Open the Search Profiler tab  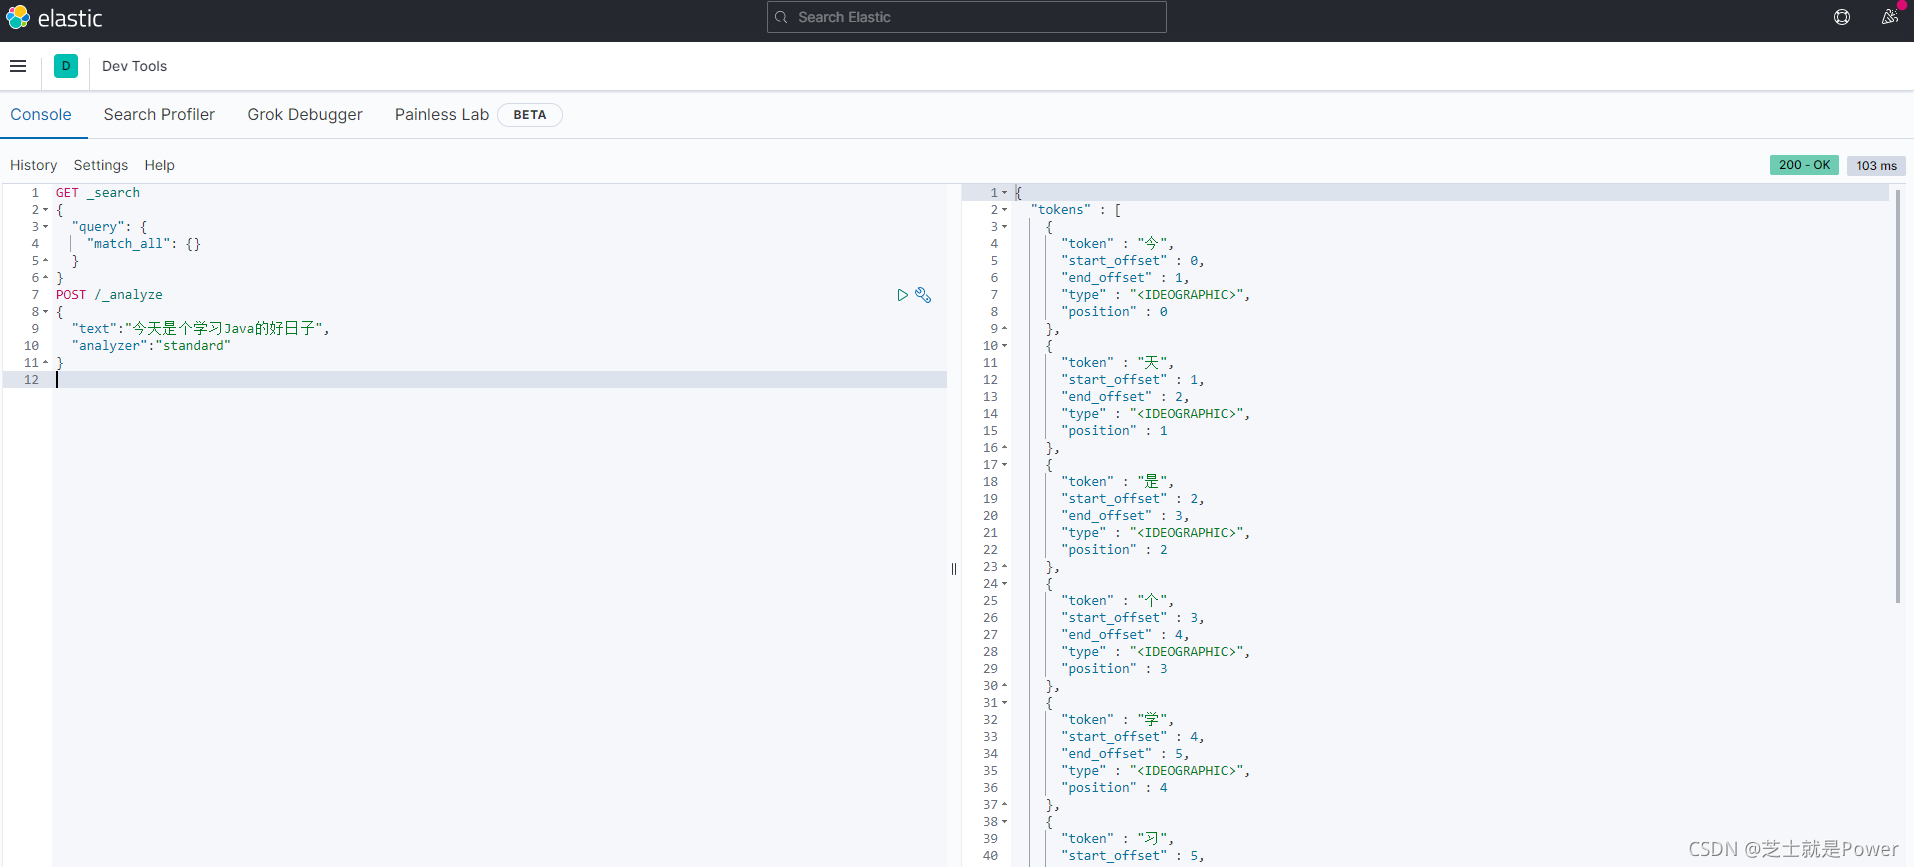159,114
